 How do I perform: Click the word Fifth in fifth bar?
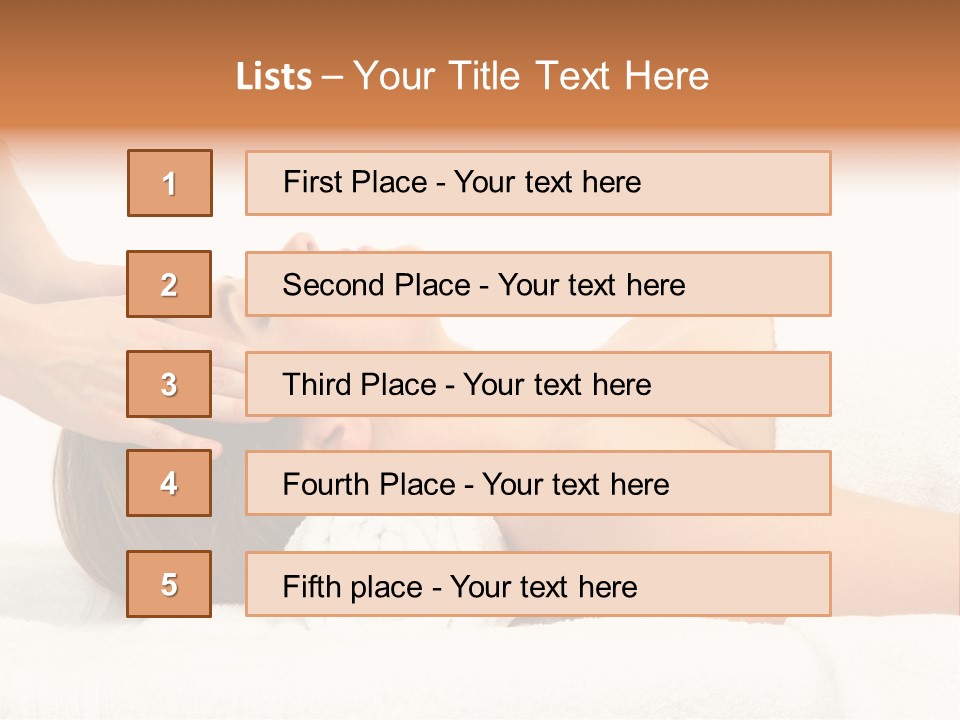click(x=312, y=586)
